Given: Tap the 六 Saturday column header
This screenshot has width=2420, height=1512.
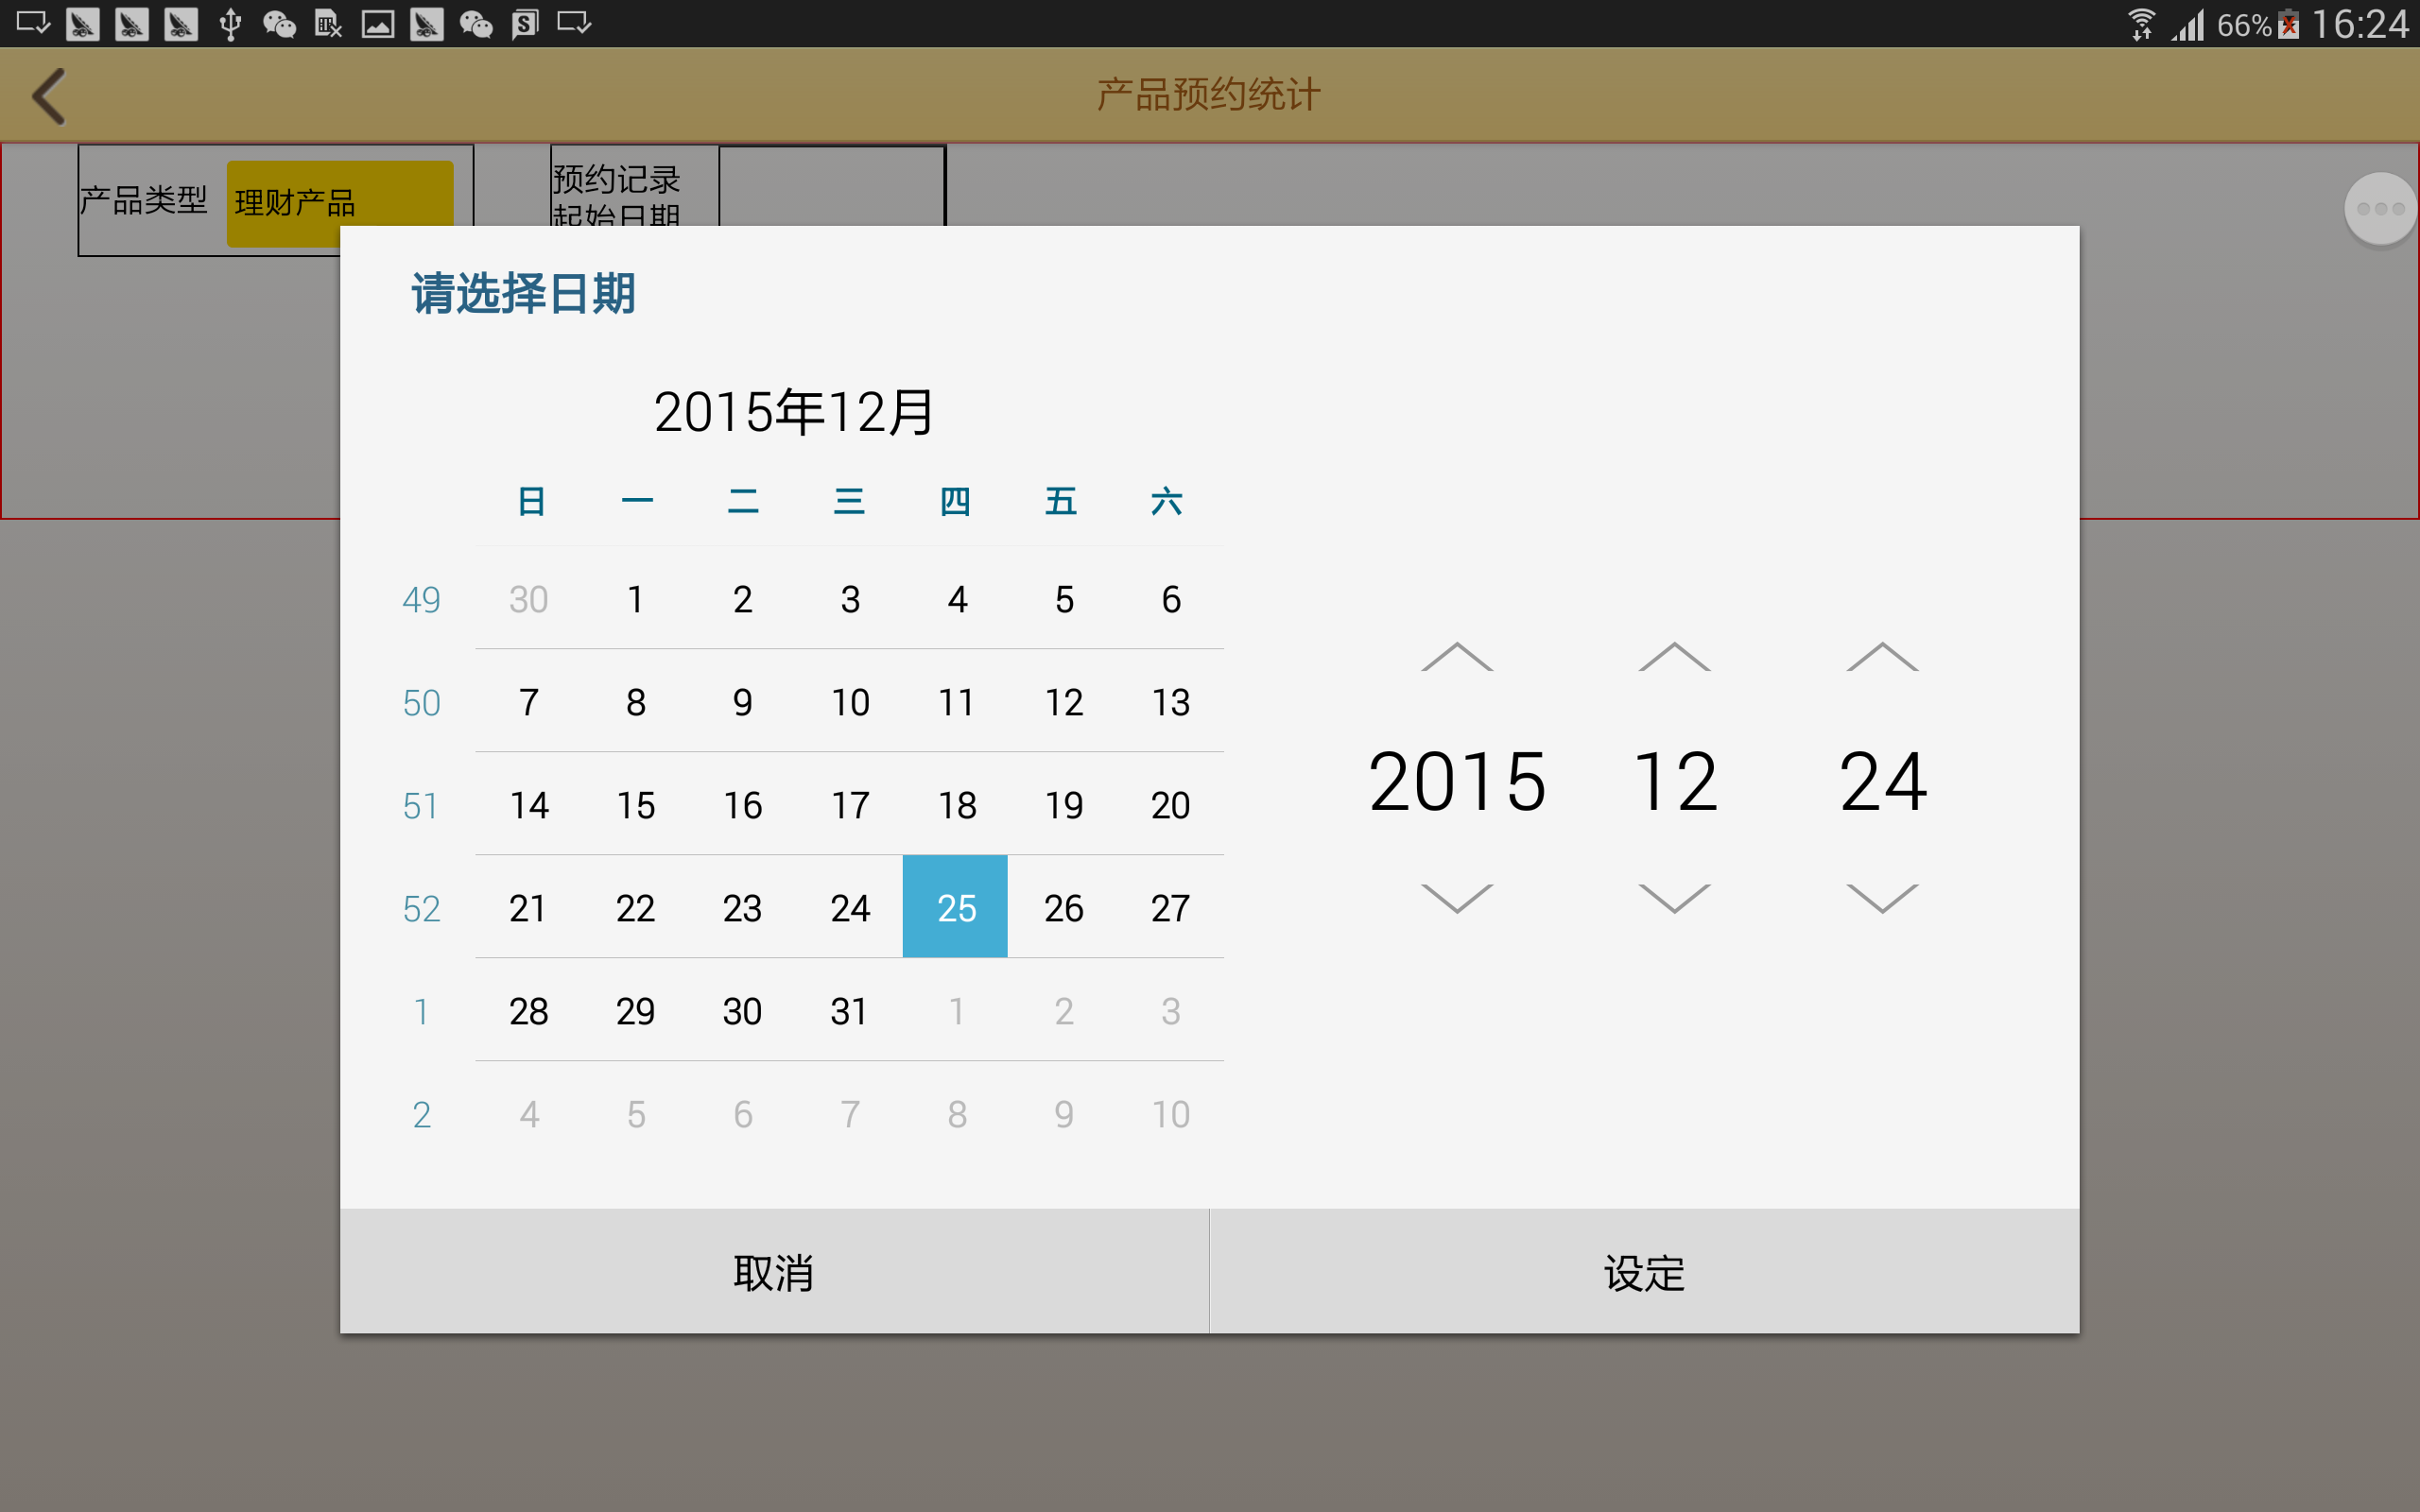Looking at the screenshot, I should [1167, 501].
